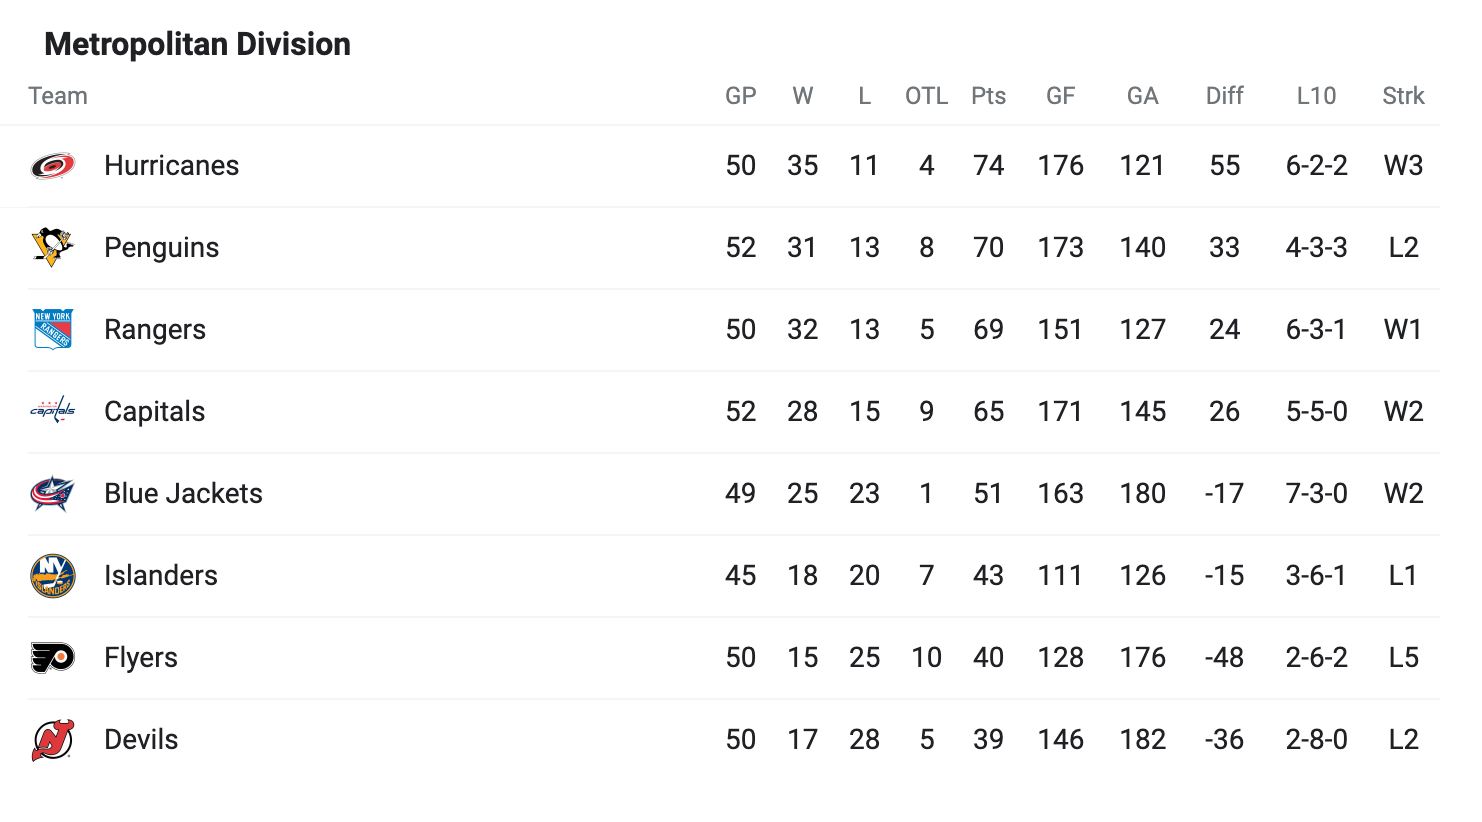The height and width of the screenshot is (822, 1482).
Task: Click the Pts column header
Action: 989,96
